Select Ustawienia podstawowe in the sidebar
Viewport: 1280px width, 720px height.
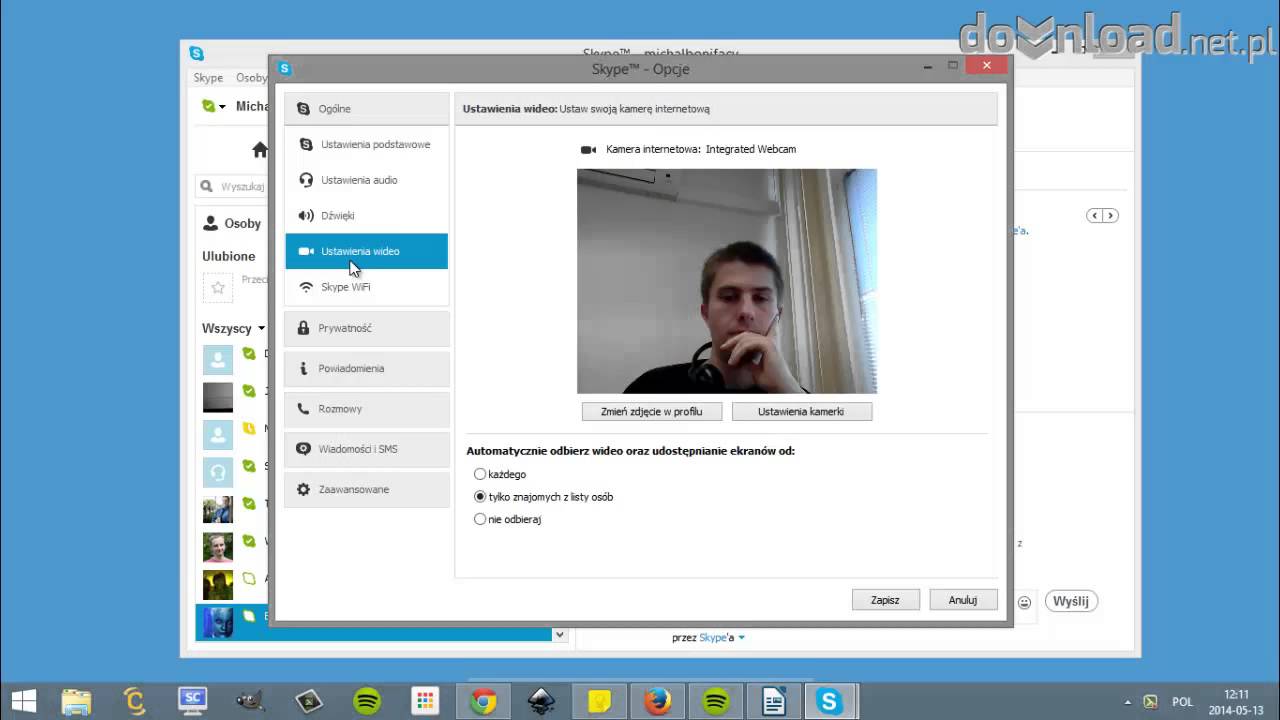366,145
